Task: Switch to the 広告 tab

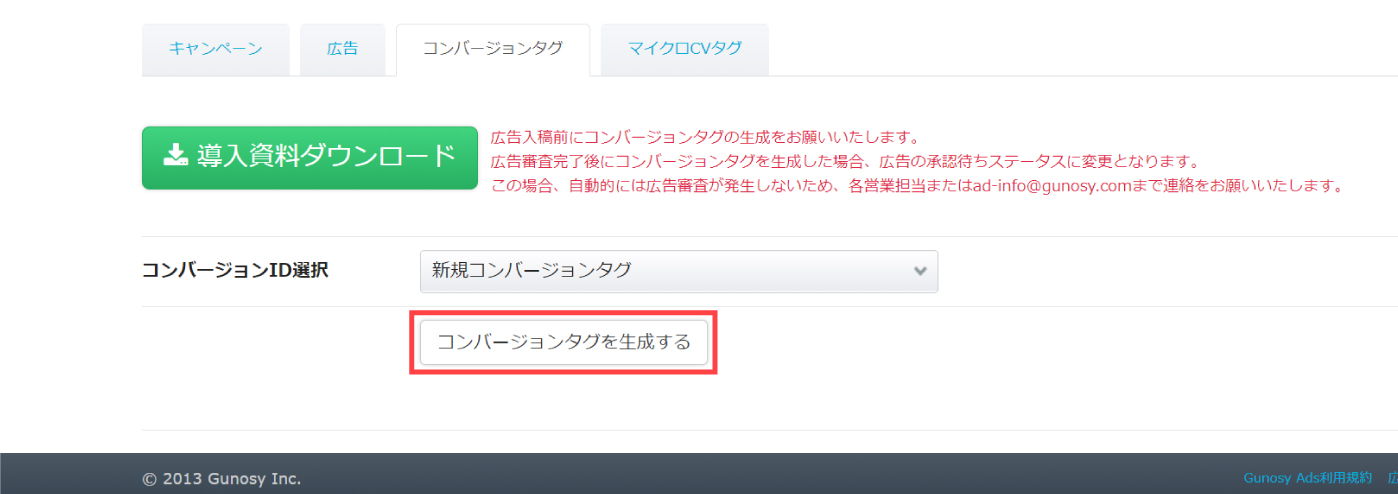Action: [x=342, y=49]
